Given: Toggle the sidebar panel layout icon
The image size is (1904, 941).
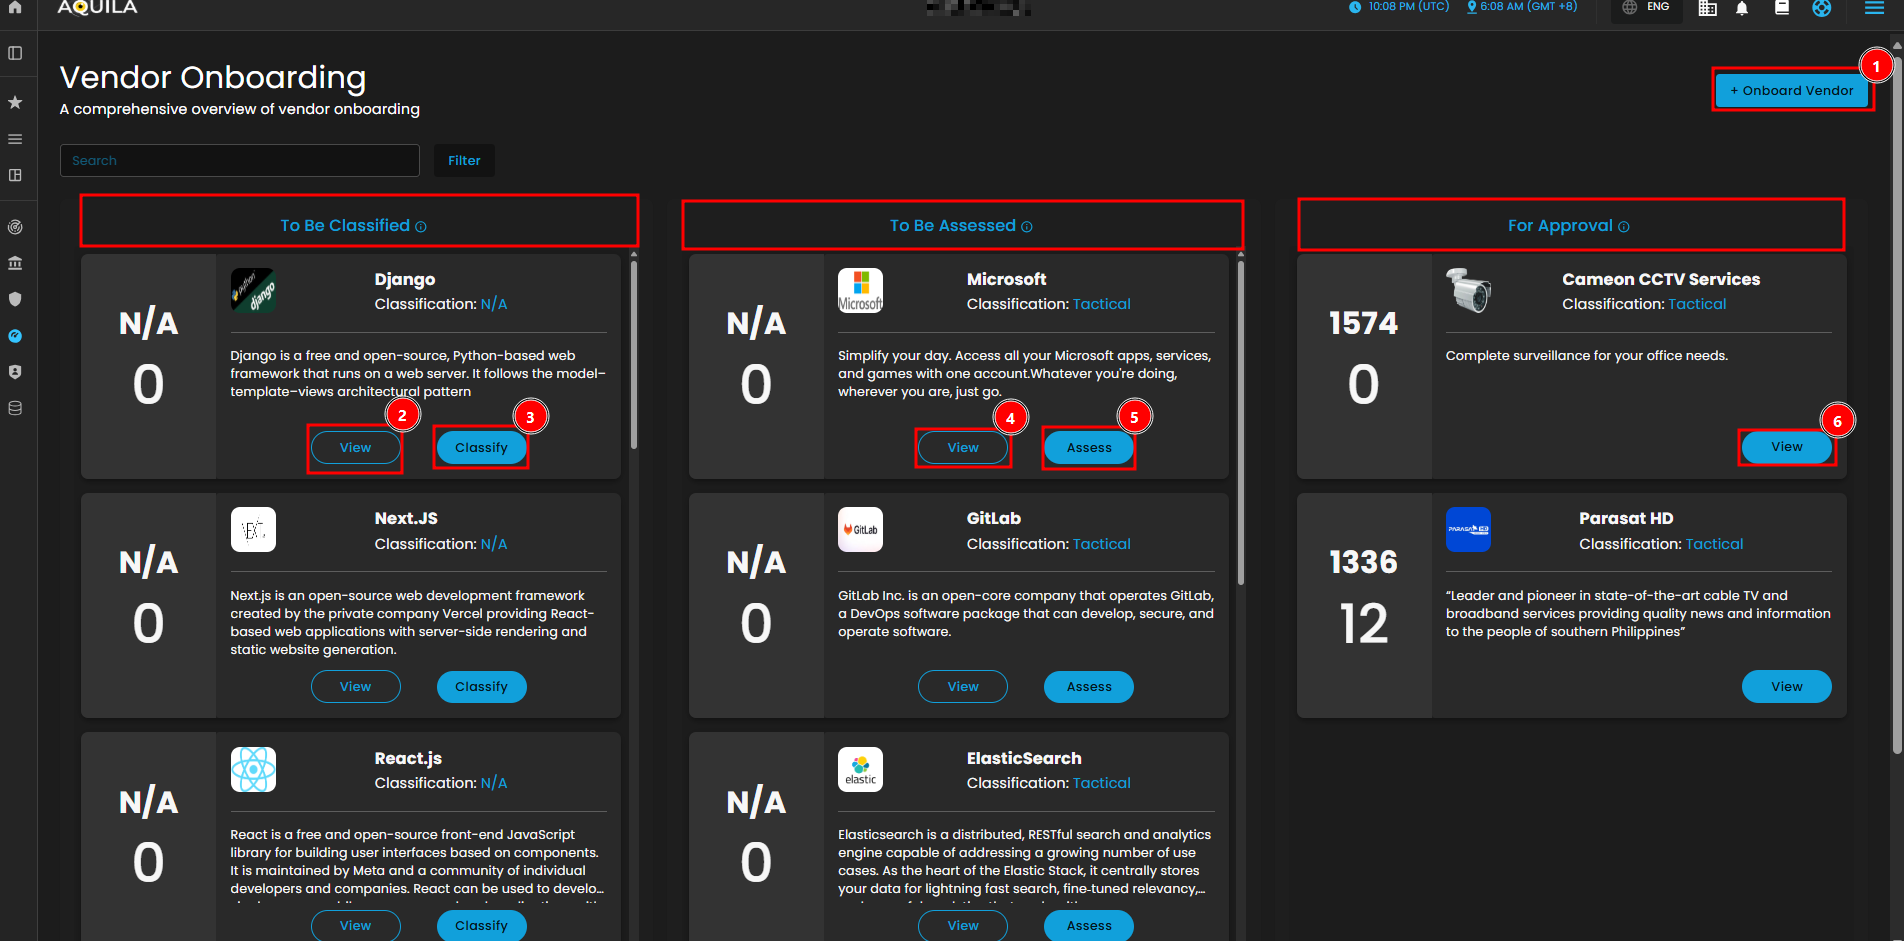Looking at the screenshot, I should (x=15, y=53).
